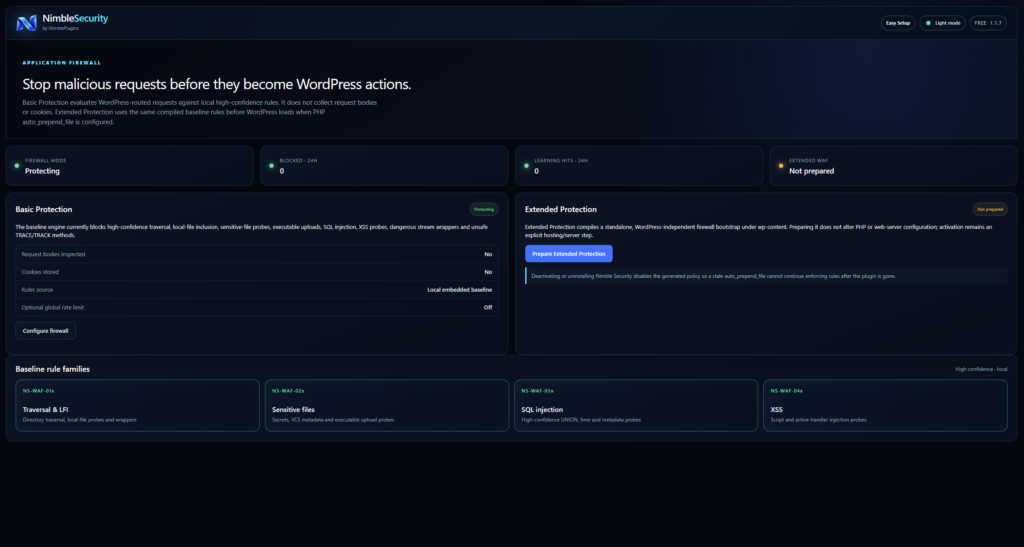Select the Extended WAF Not prepared card

893,166
